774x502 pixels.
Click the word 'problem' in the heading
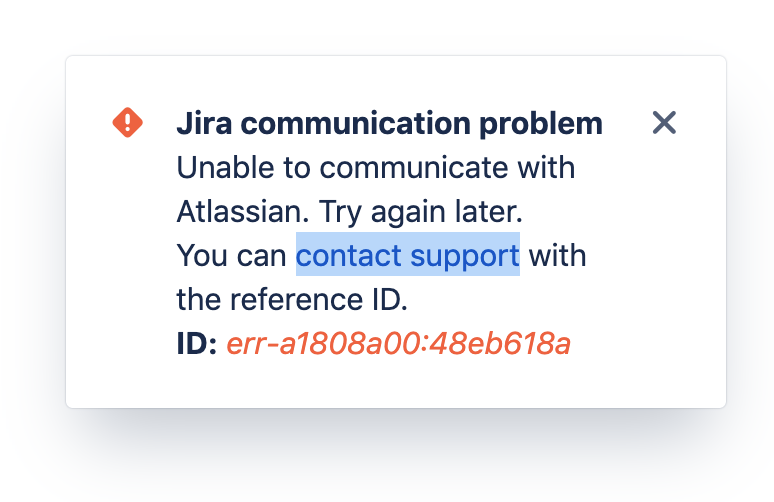click(541, 124)
